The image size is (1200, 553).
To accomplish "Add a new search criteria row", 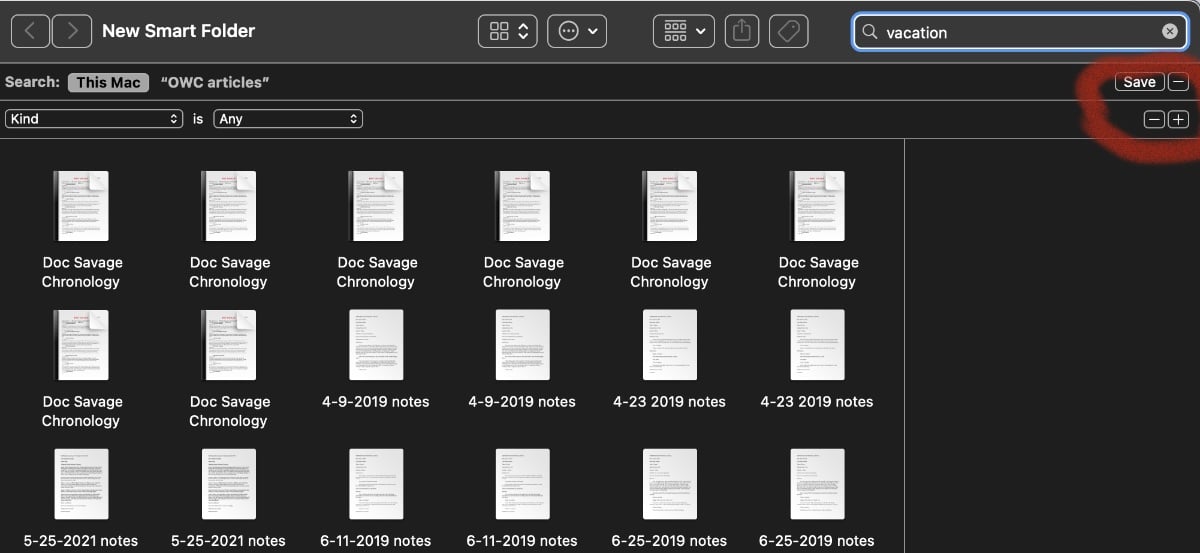I will (x=1178, y=119).
